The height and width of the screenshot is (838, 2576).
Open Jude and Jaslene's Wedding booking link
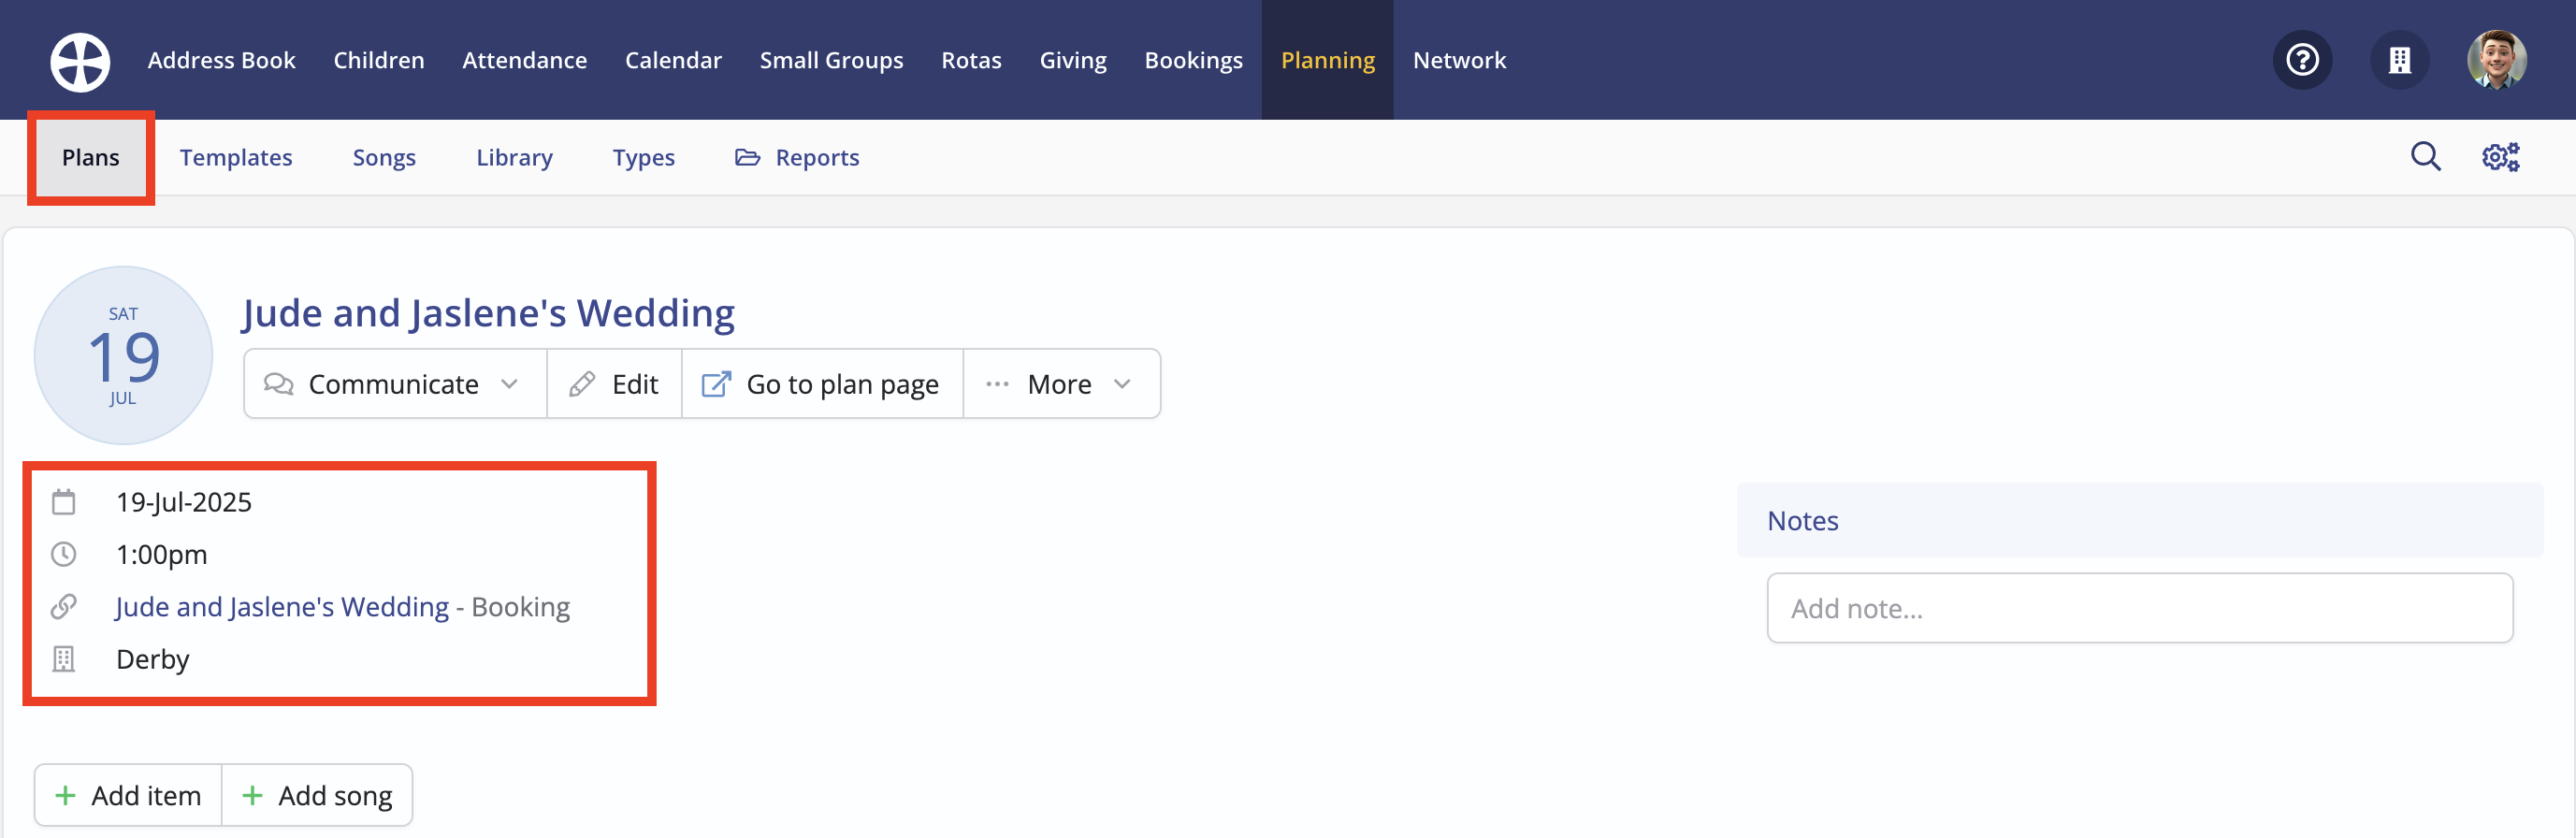click(282, 606)
